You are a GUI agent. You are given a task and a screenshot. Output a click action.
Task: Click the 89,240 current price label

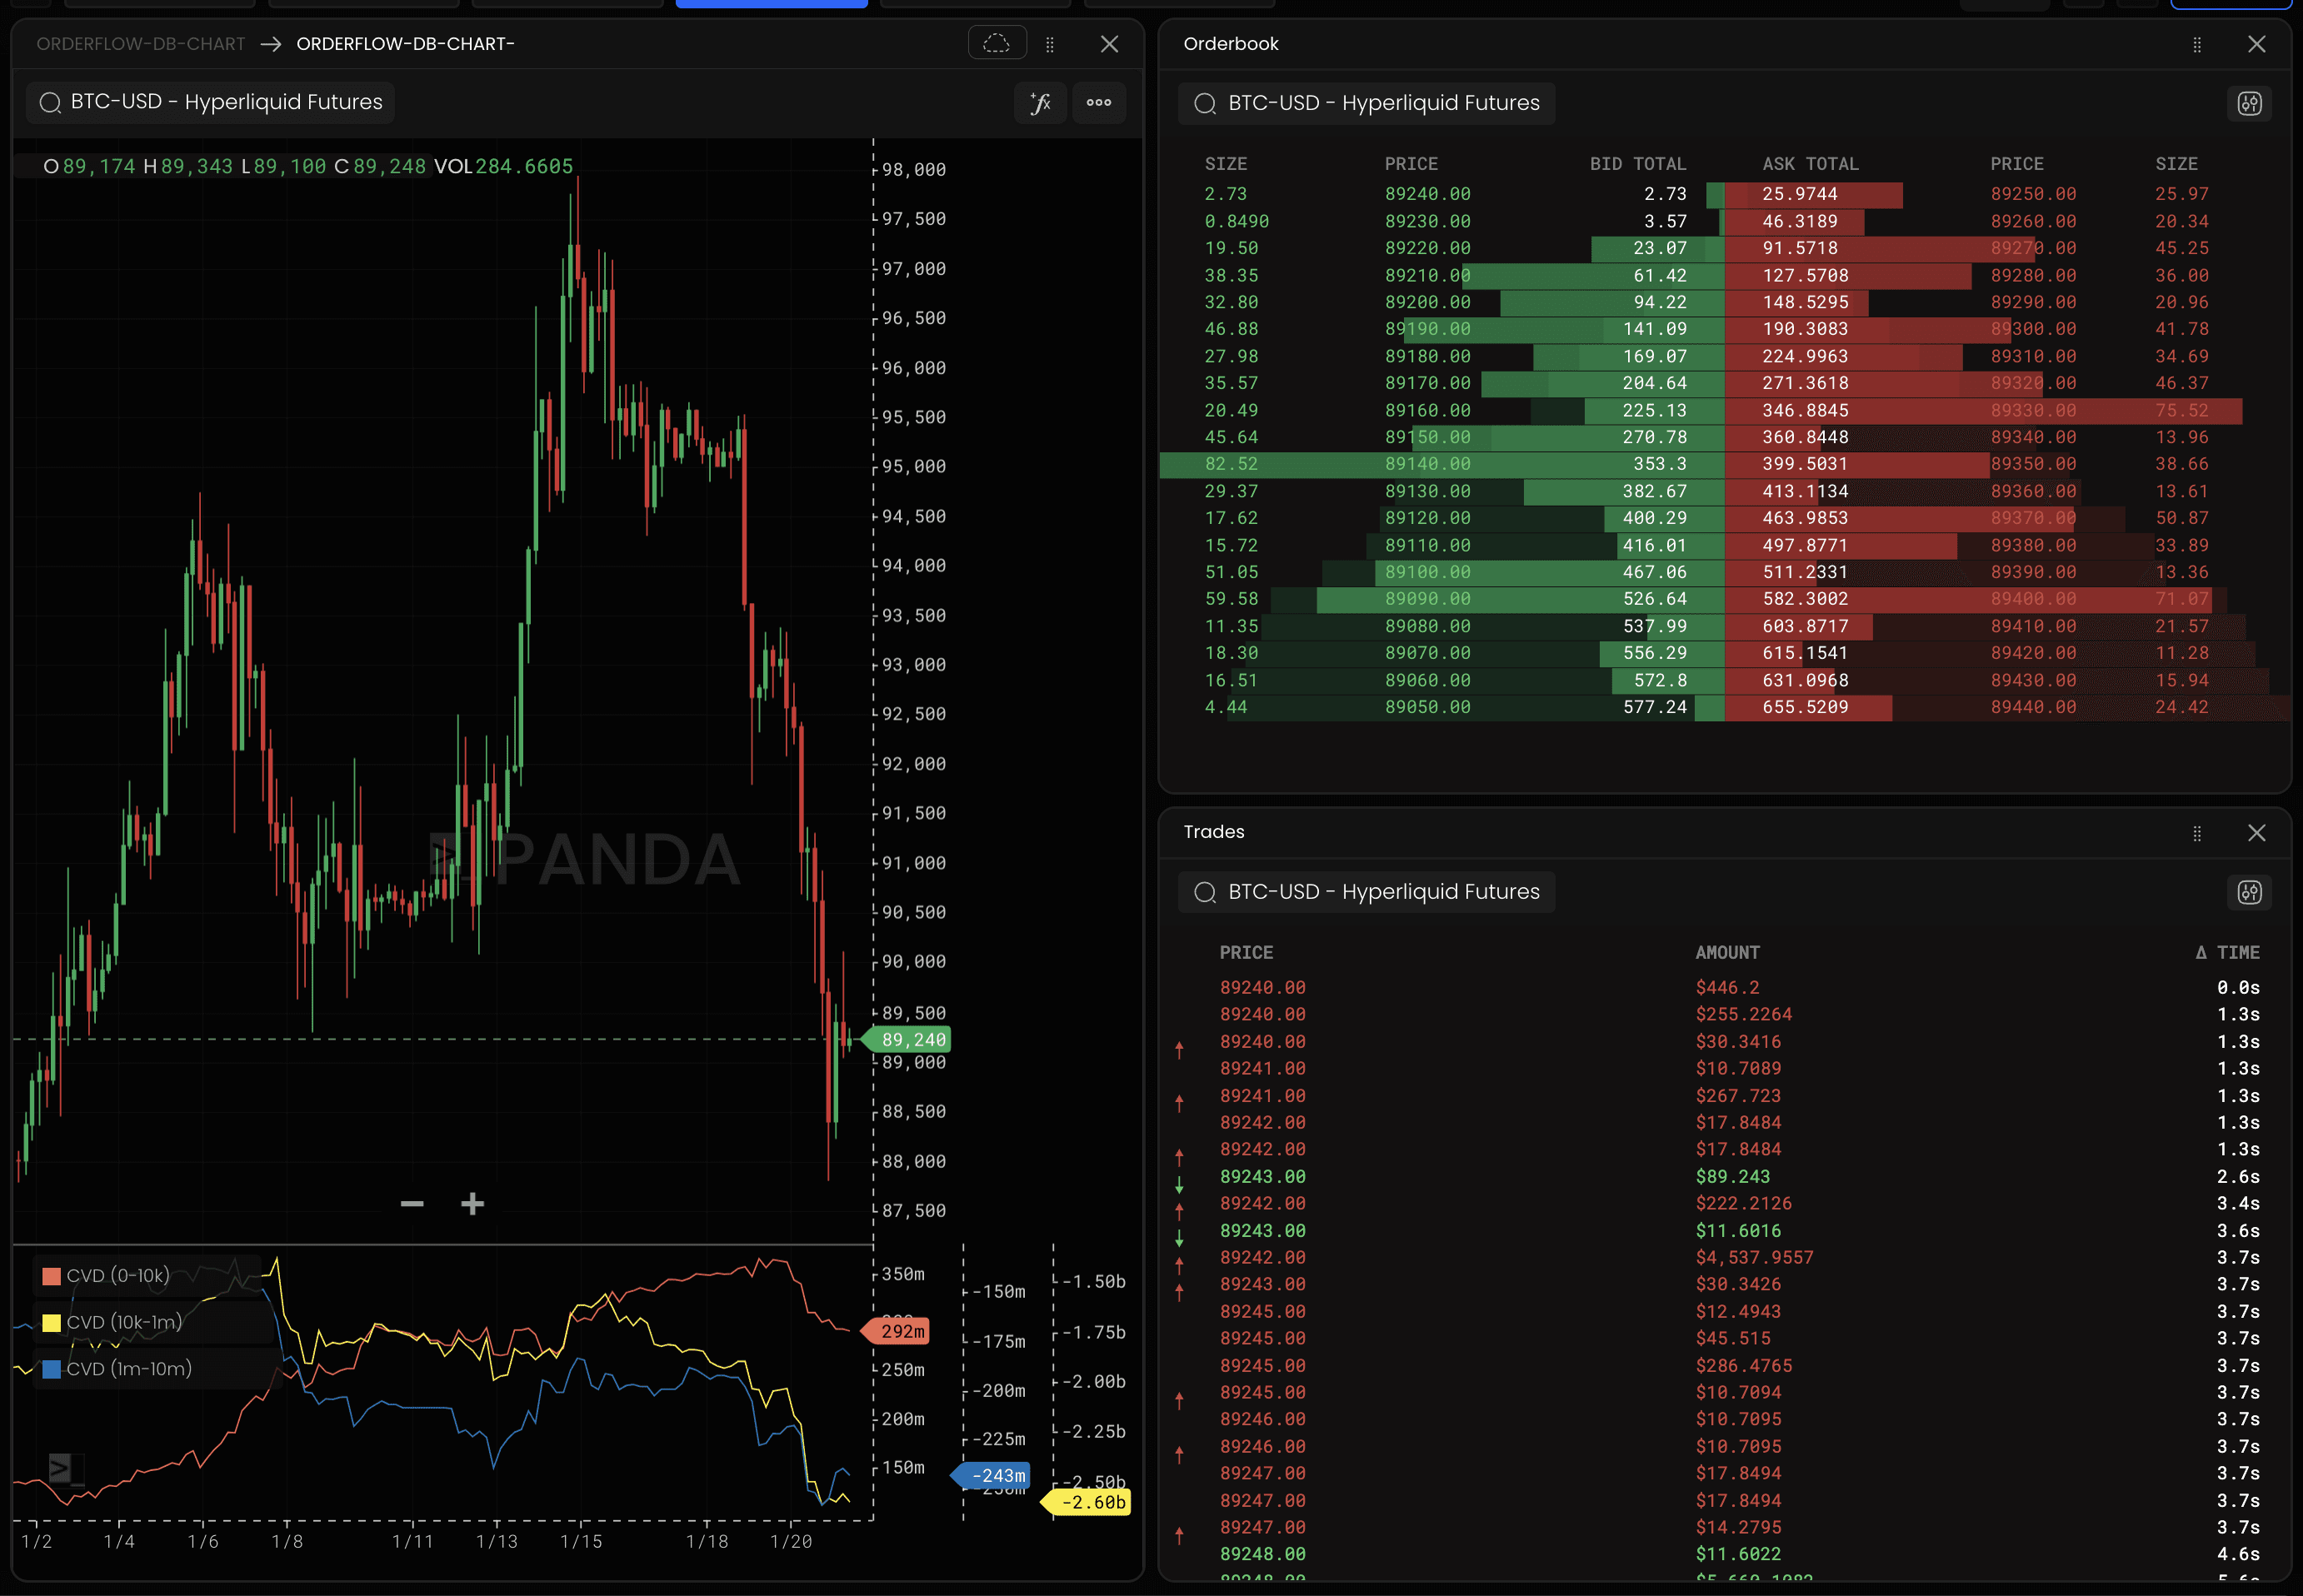pos(911,1040)
